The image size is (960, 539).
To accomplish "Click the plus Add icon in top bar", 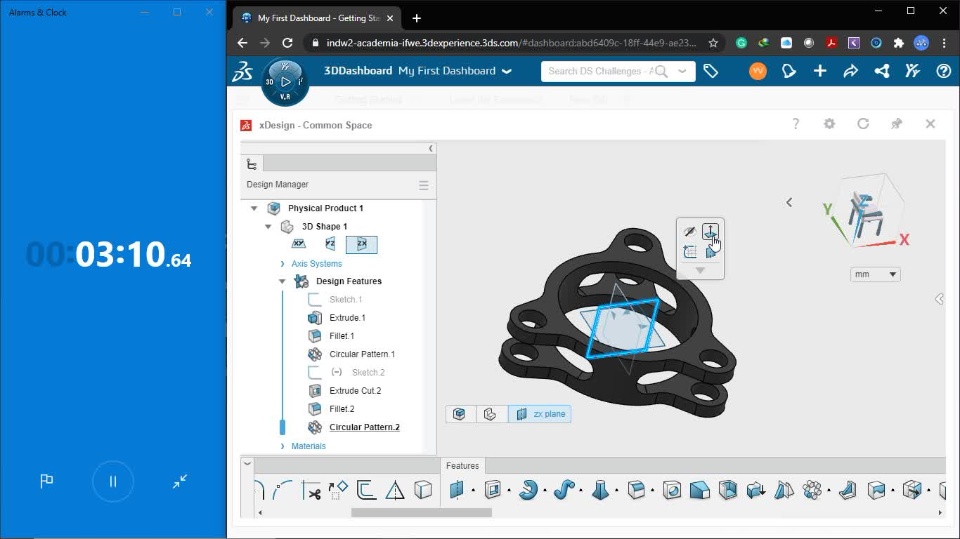I will pos(820,71).
